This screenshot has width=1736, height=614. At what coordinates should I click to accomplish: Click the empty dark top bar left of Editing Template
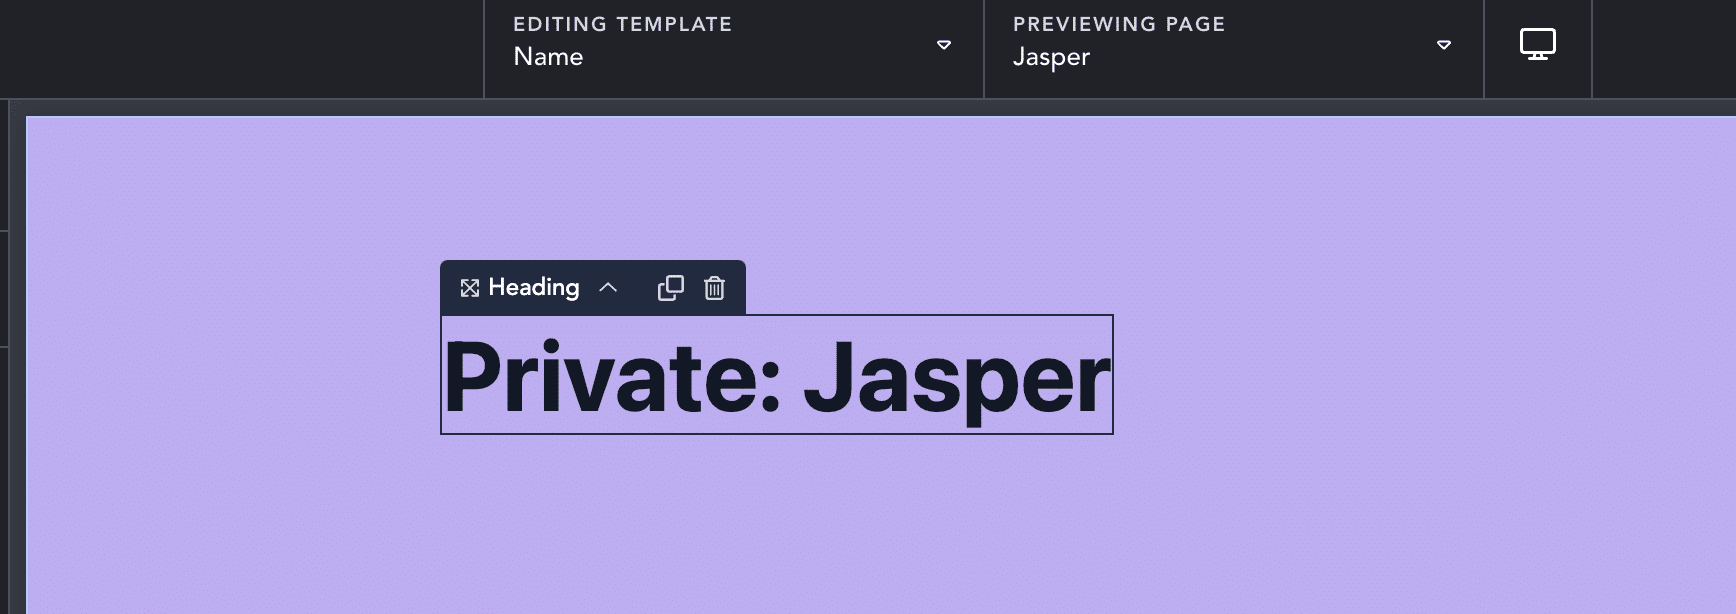(240, 48)
